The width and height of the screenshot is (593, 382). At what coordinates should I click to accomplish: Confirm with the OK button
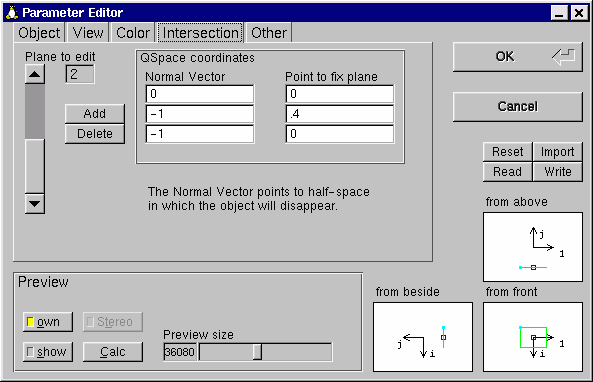click(517, 57)
